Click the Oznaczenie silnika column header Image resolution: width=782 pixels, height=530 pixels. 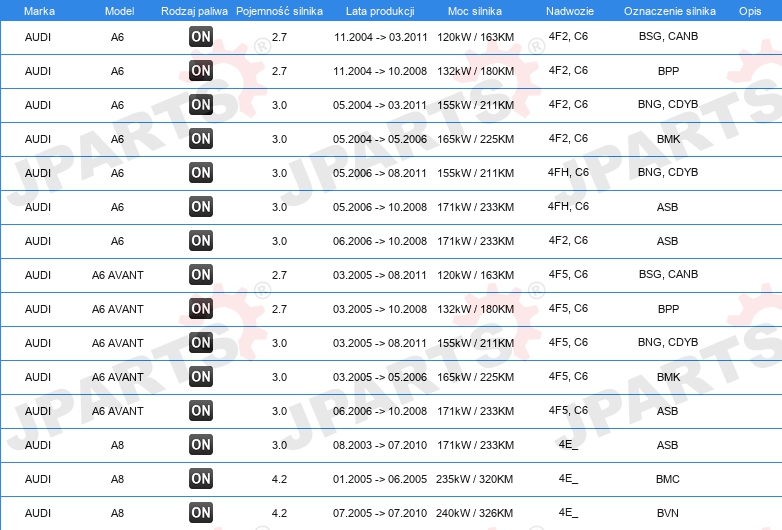(670, 11)
